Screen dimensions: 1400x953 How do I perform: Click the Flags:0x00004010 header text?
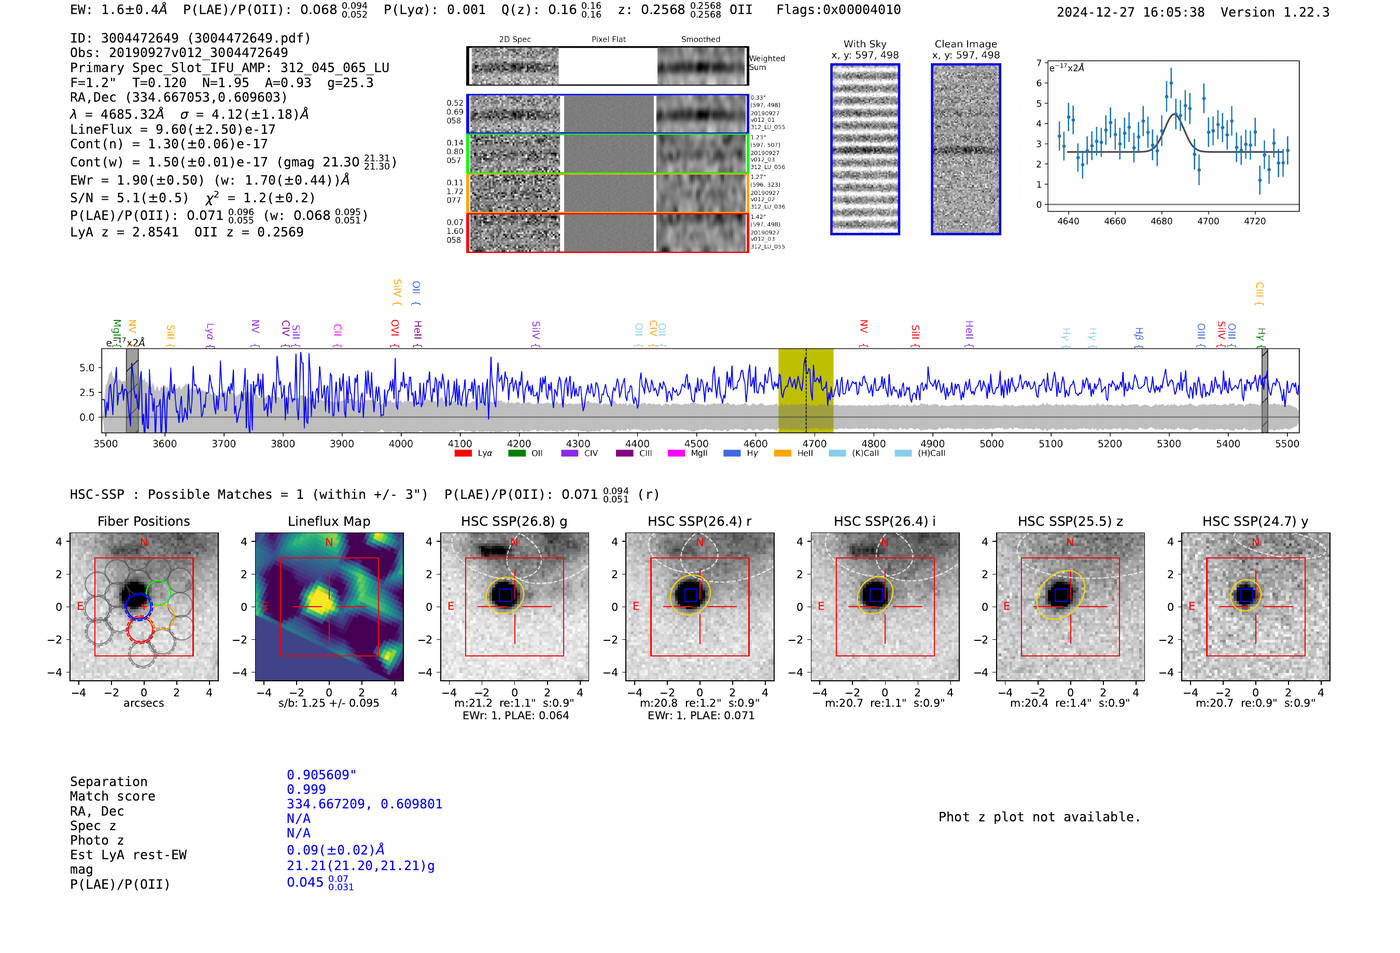pos(838,10)
